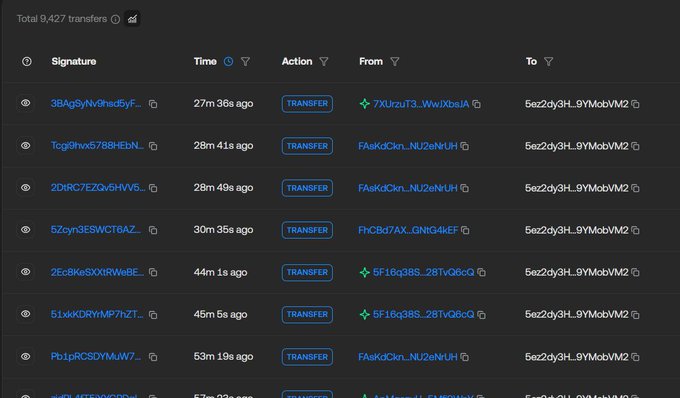
Task: Copy signature 2DtRC7EZQv5HVV5
Action: pos(153,188)
